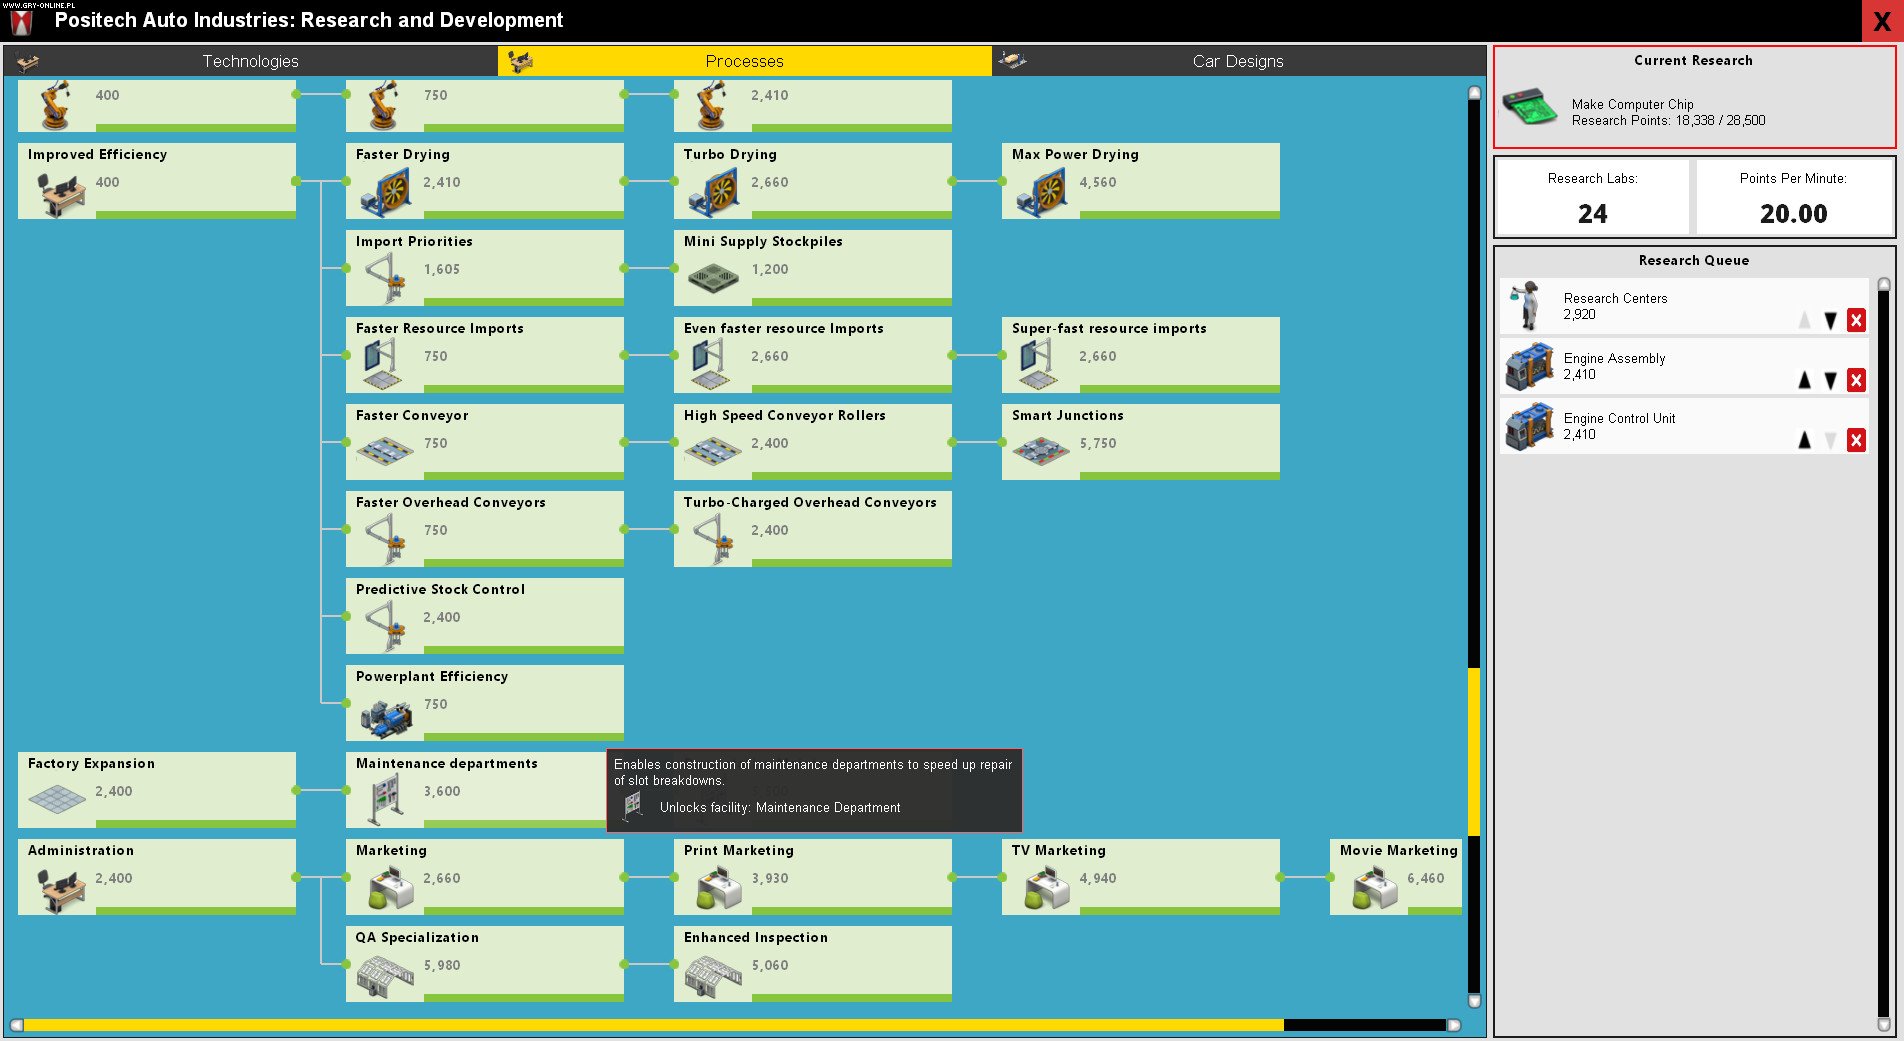1904x1041 pixels.
Task: Move Research Centers down in the queue
Action: (1830, 320)
